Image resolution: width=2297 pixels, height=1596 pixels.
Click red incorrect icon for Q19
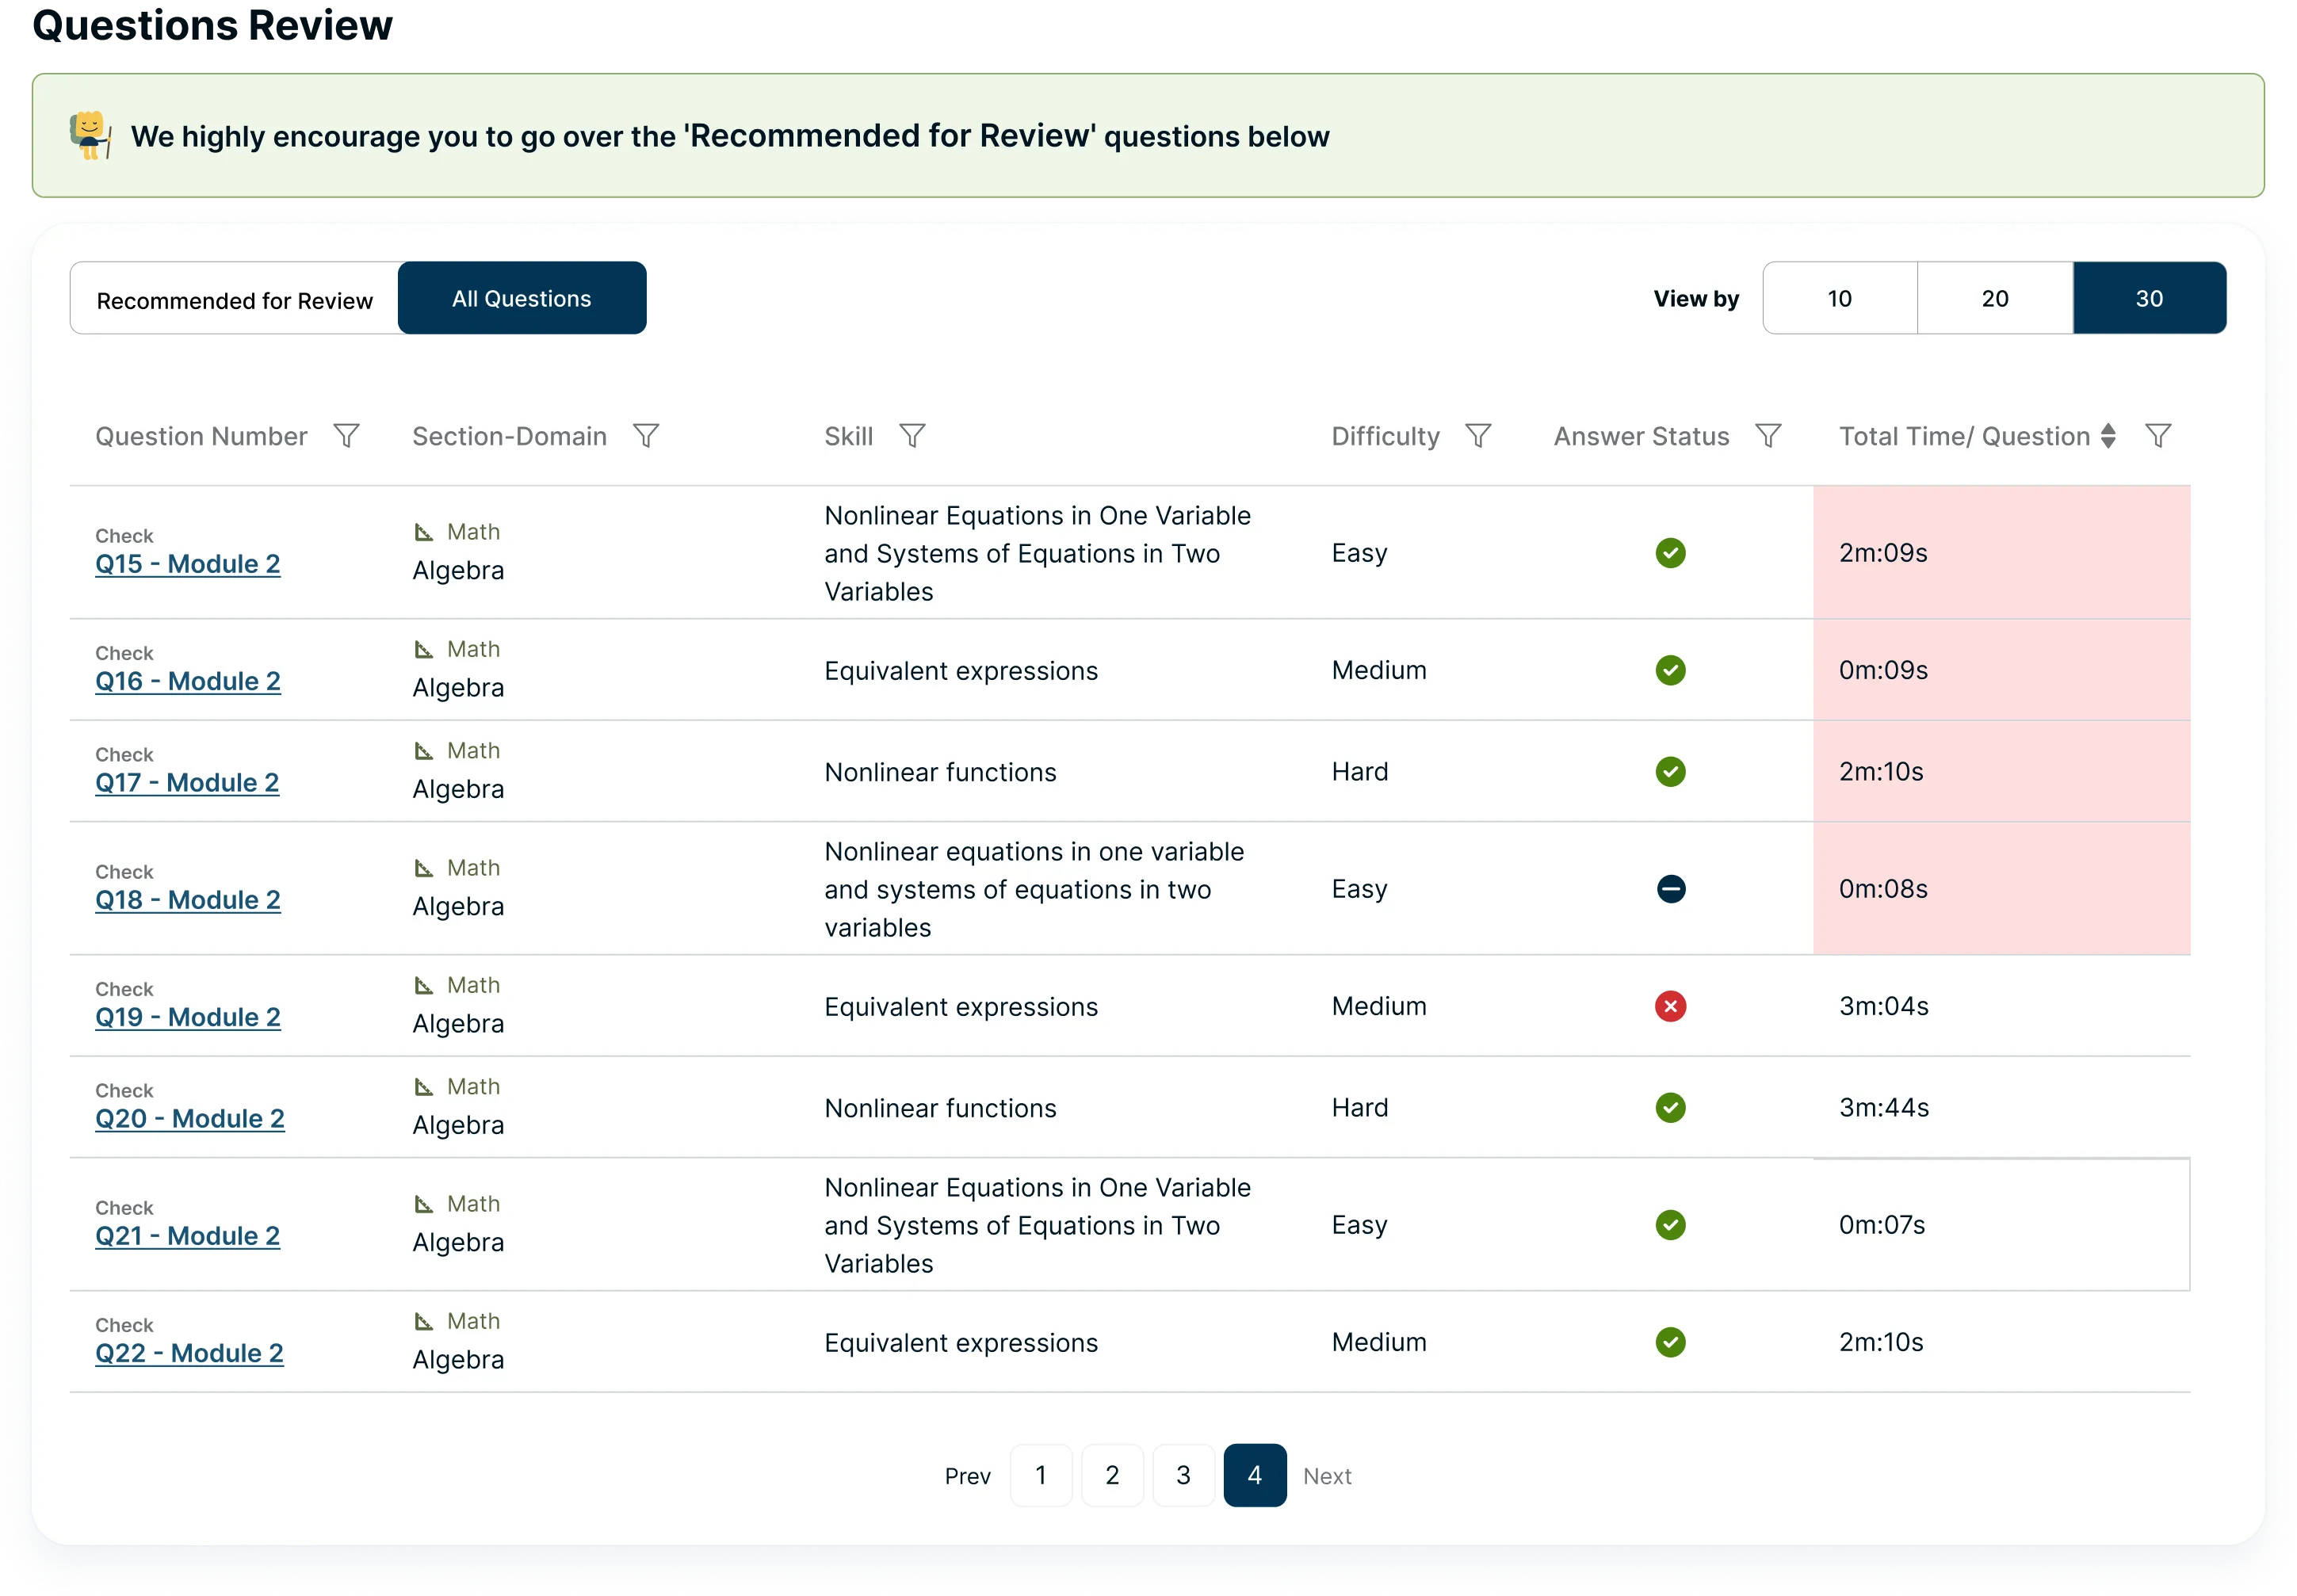click(x=1670, y=1006)
